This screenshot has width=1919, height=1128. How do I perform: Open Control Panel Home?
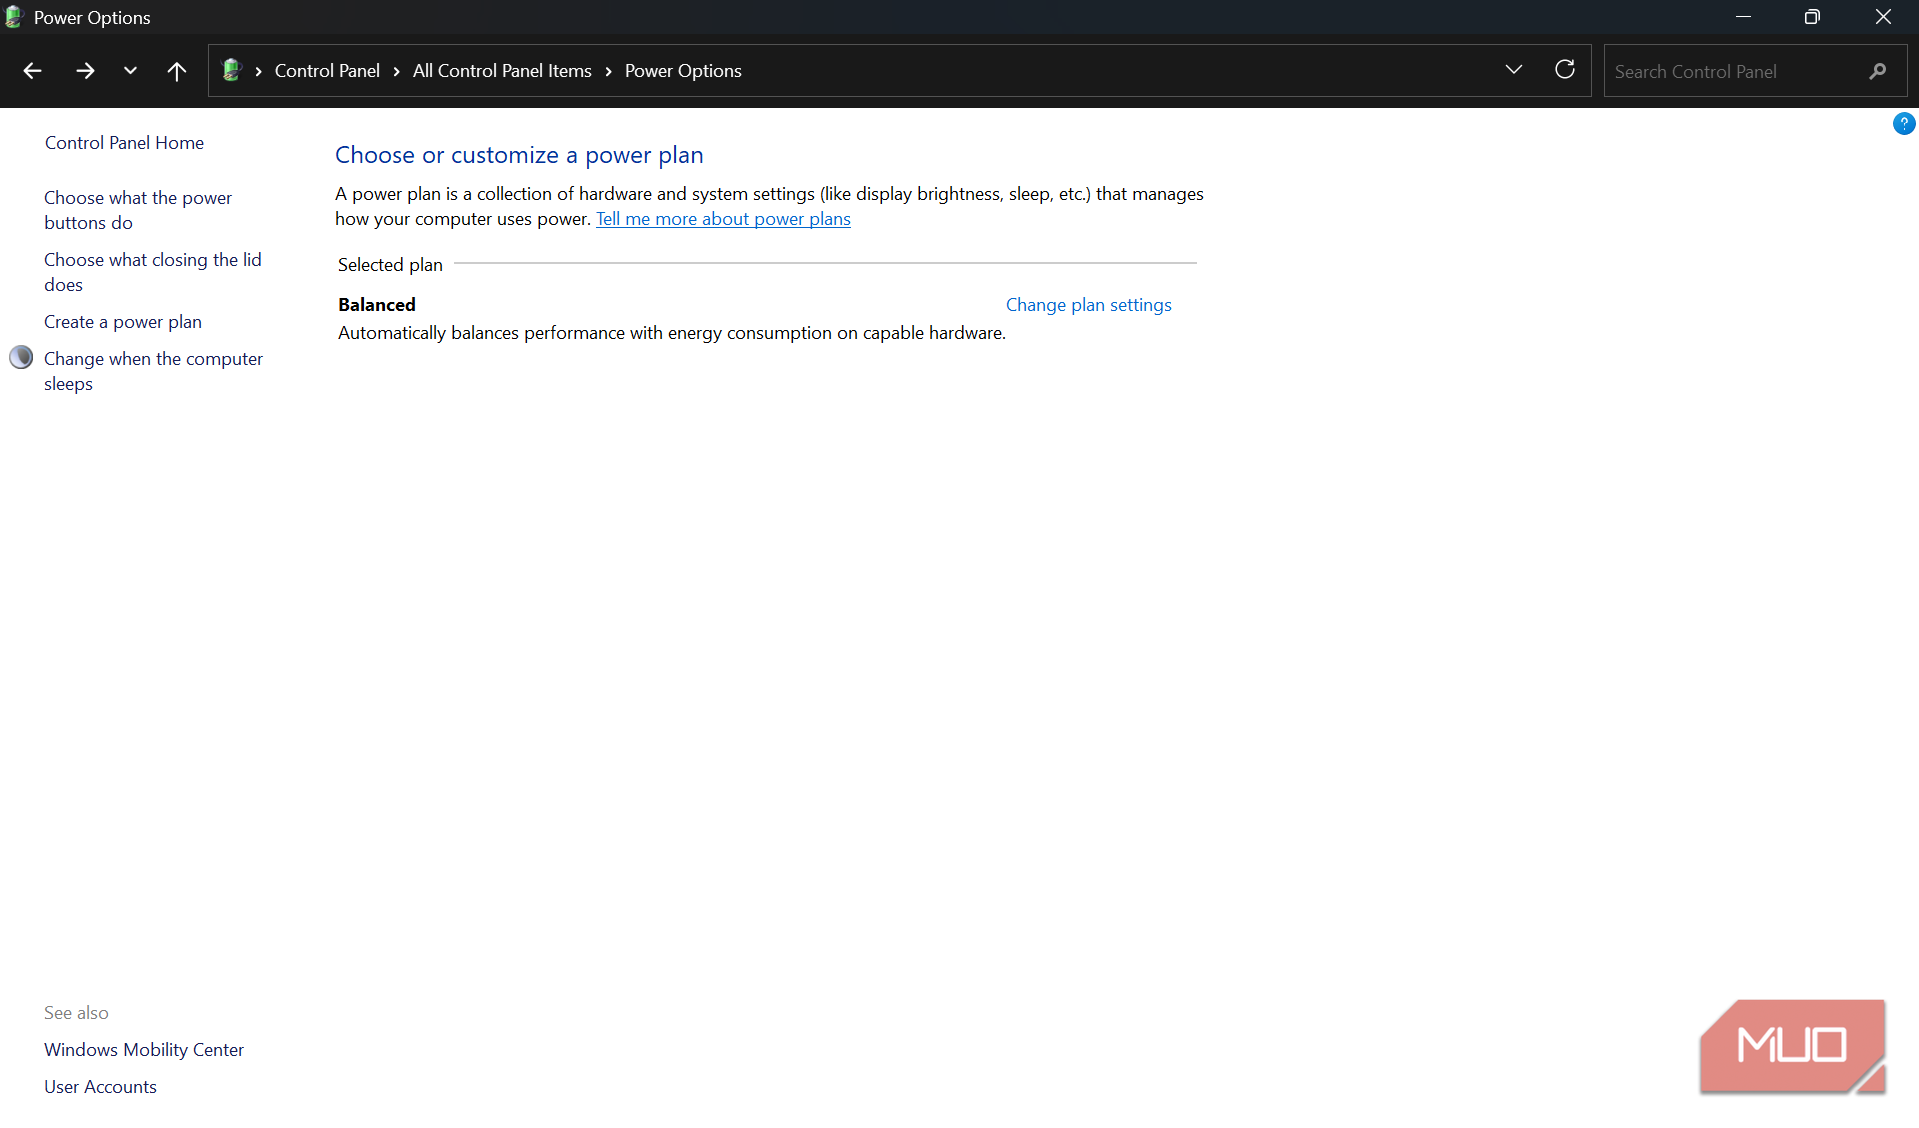pyautogui.click(x=124, y=143)
